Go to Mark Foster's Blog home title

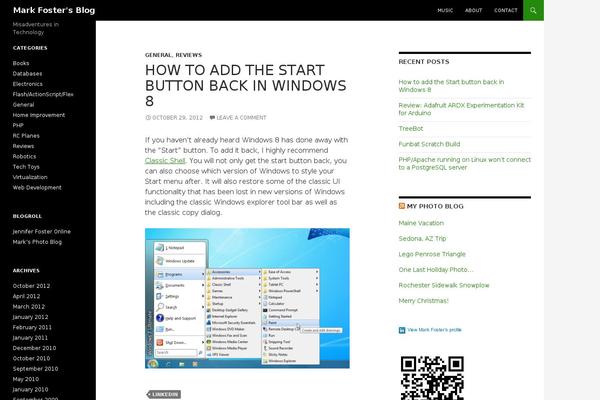(x=54, y=10)
